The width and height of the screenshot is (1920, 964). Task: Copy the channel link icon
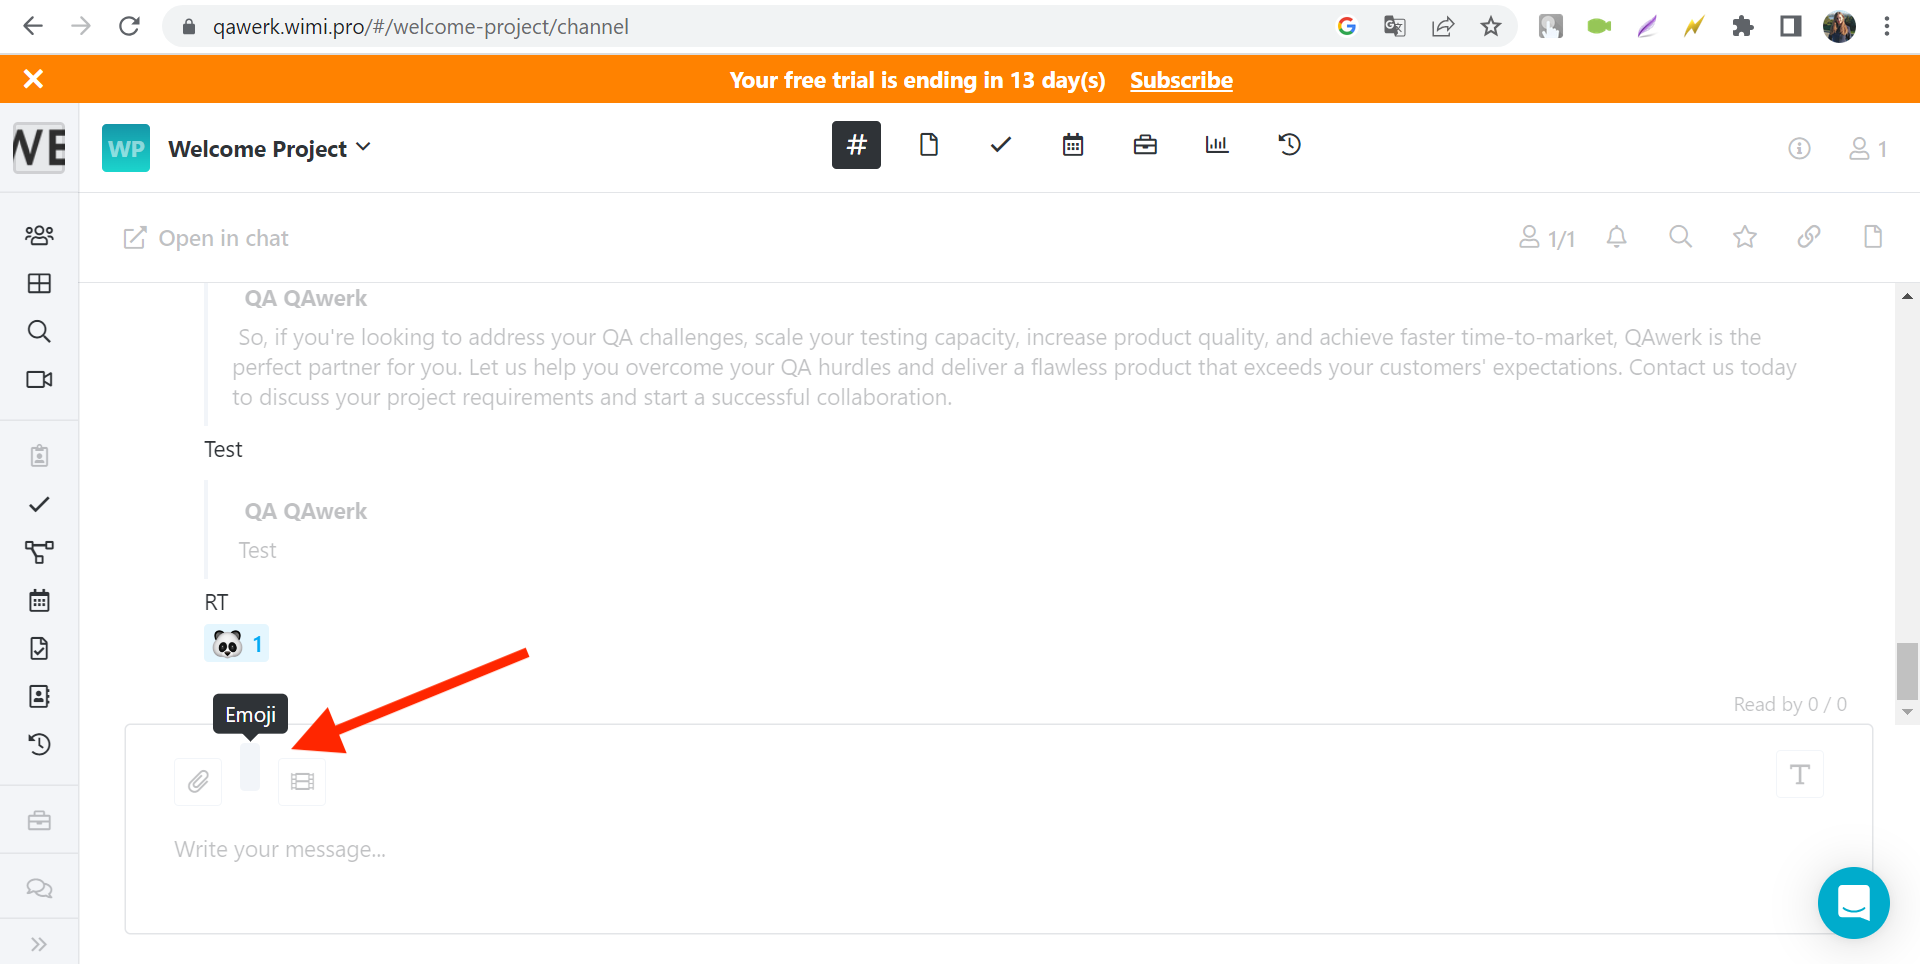coord(1808,237)
